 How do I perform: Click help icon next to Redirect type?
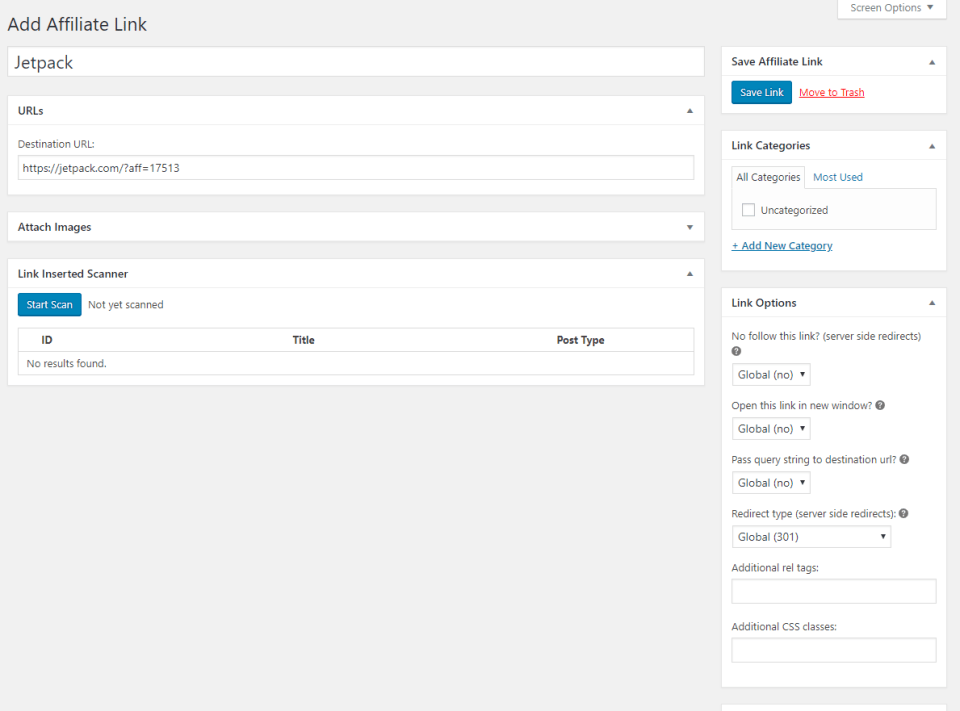tap(903, 514)
